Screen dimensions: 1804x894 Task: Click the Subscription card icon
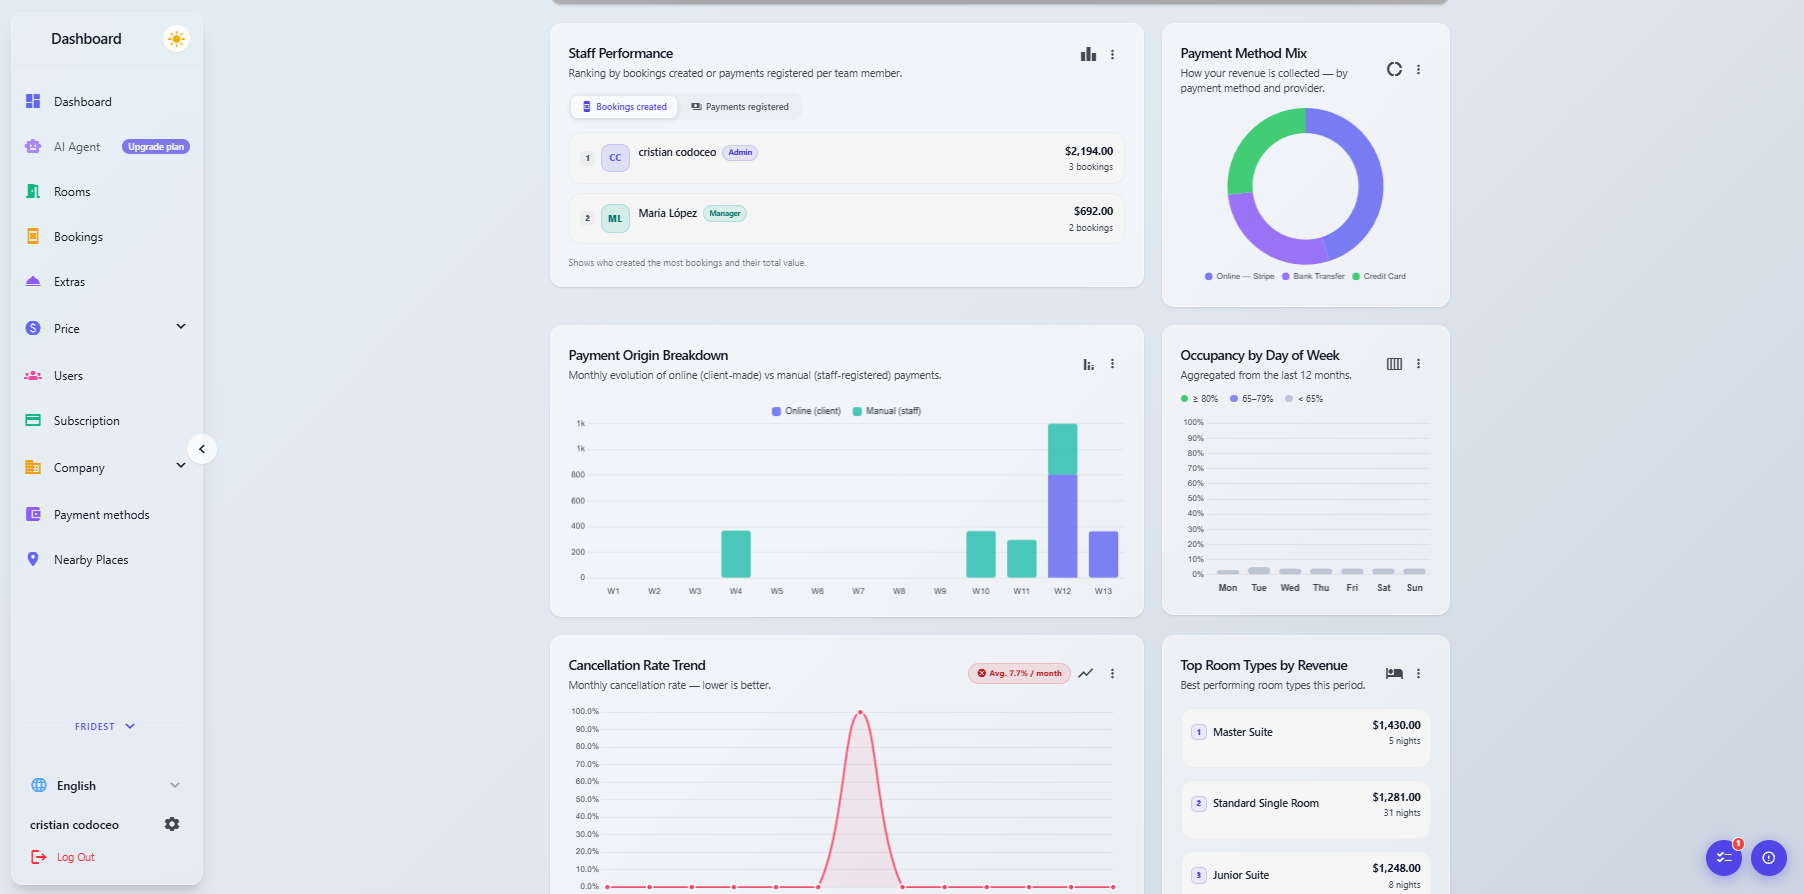tap(33, 420)
